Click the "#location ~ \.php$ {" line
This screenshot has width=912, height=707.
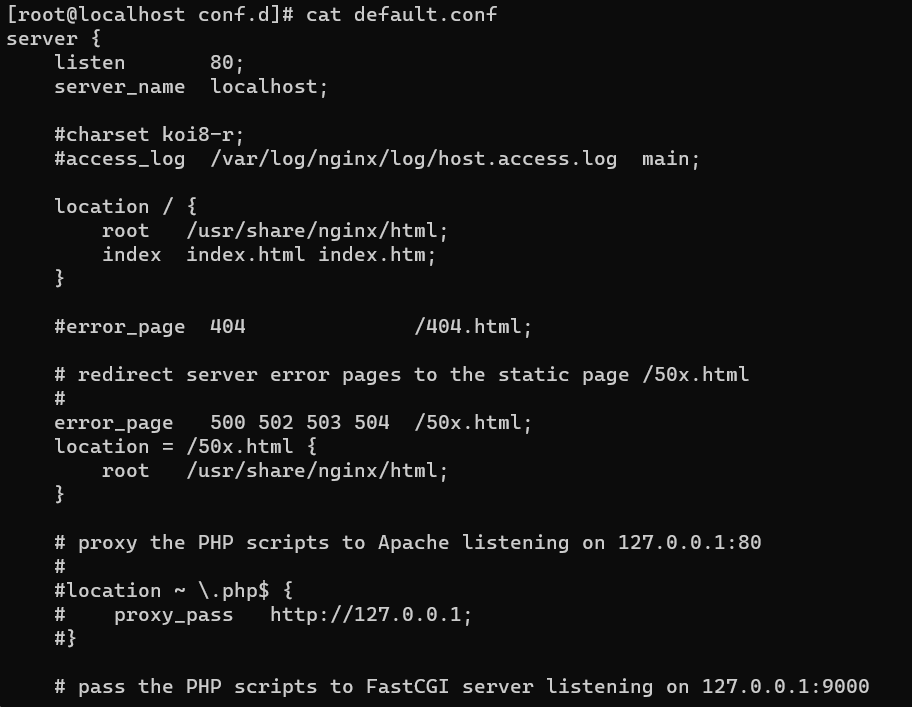(173, 590)
